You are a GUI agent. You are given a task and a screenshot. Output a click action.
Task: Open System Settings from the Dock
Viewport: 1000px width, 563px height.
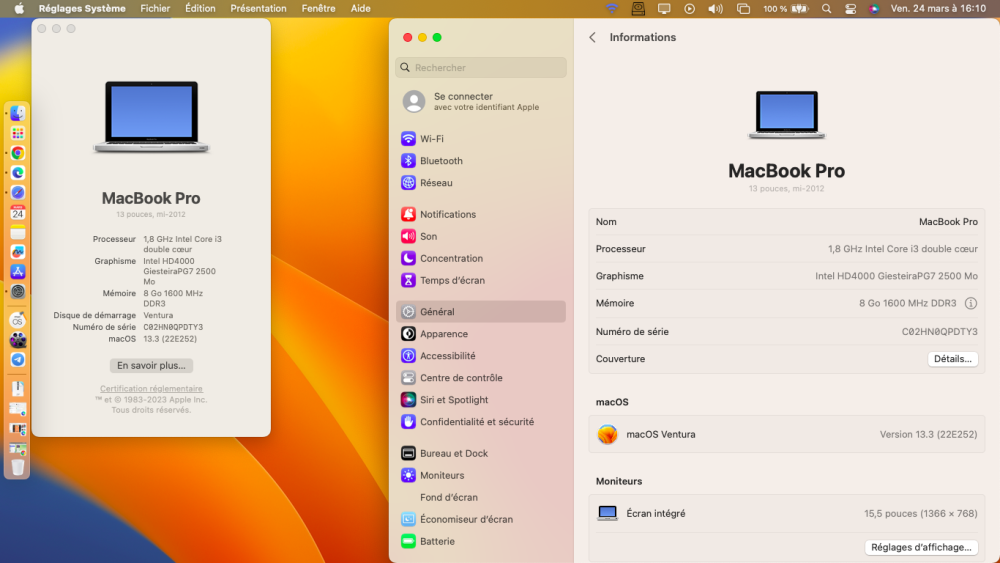pos(18,291)
